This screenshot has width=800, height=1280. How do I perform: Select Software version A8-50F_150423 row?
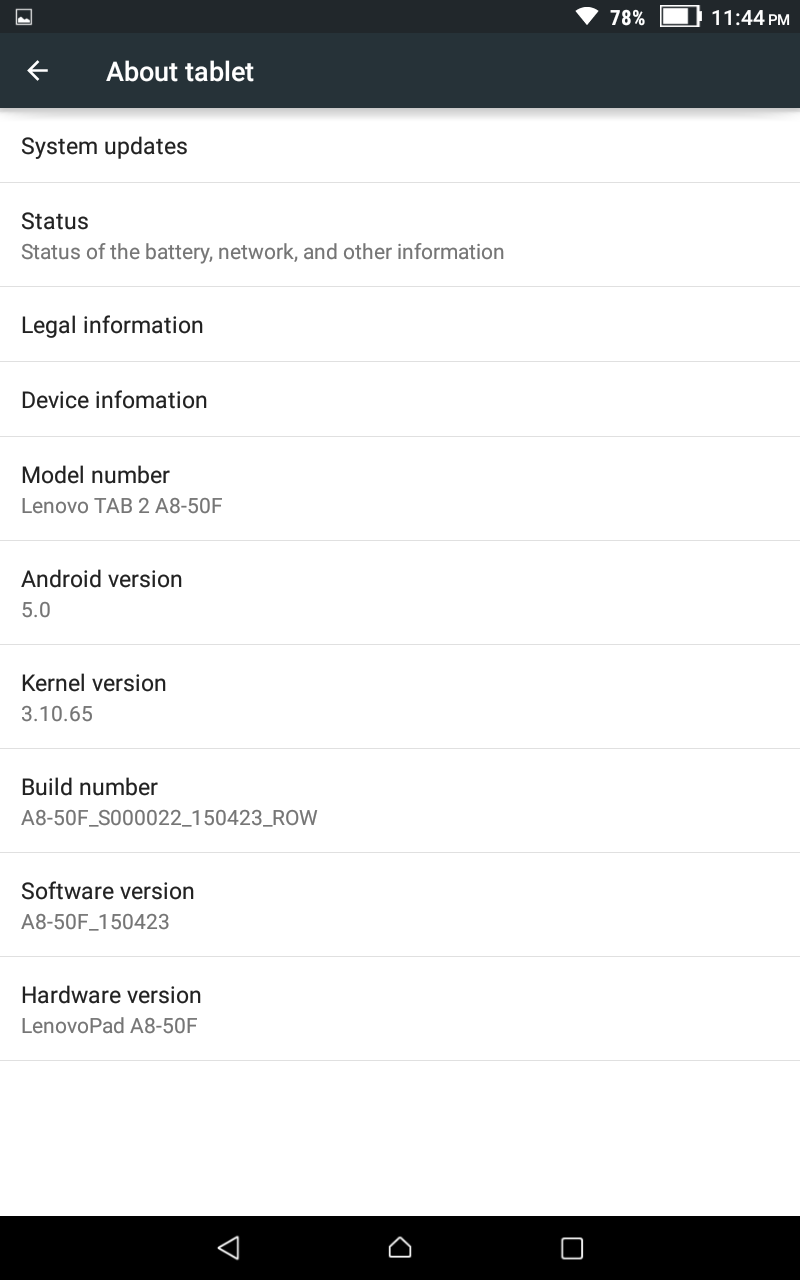pyautogui.click(x=400, y=905)
